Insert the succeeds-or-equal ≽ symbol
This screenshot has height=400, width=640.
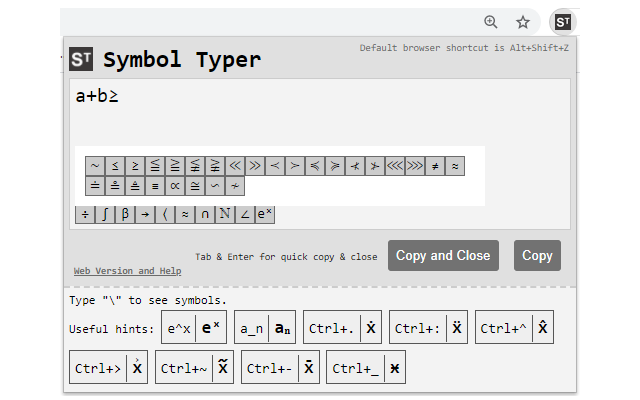335,166
